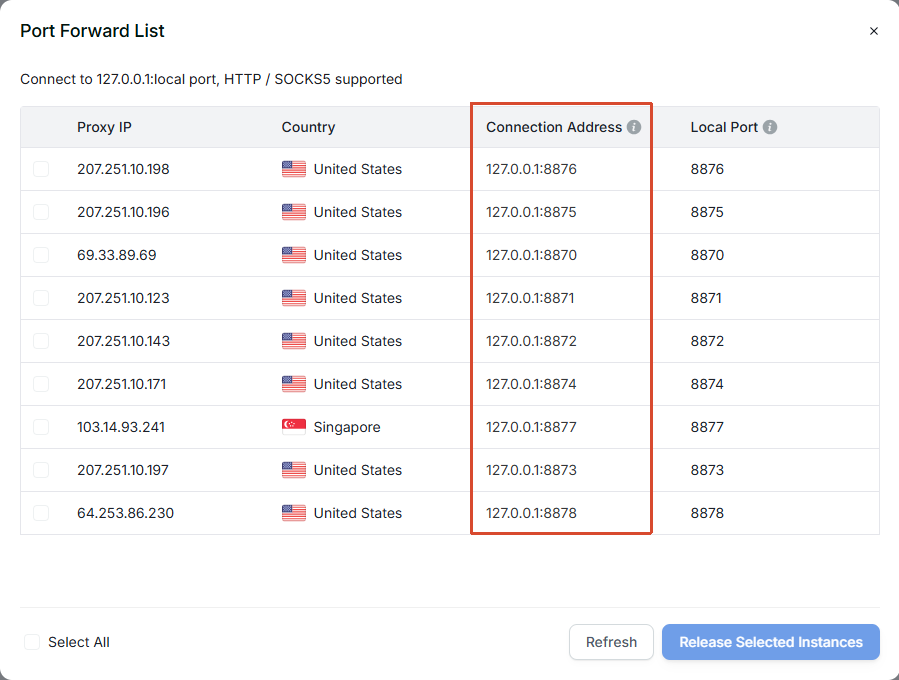Click the Singapore flag icon

click(294, 427)
